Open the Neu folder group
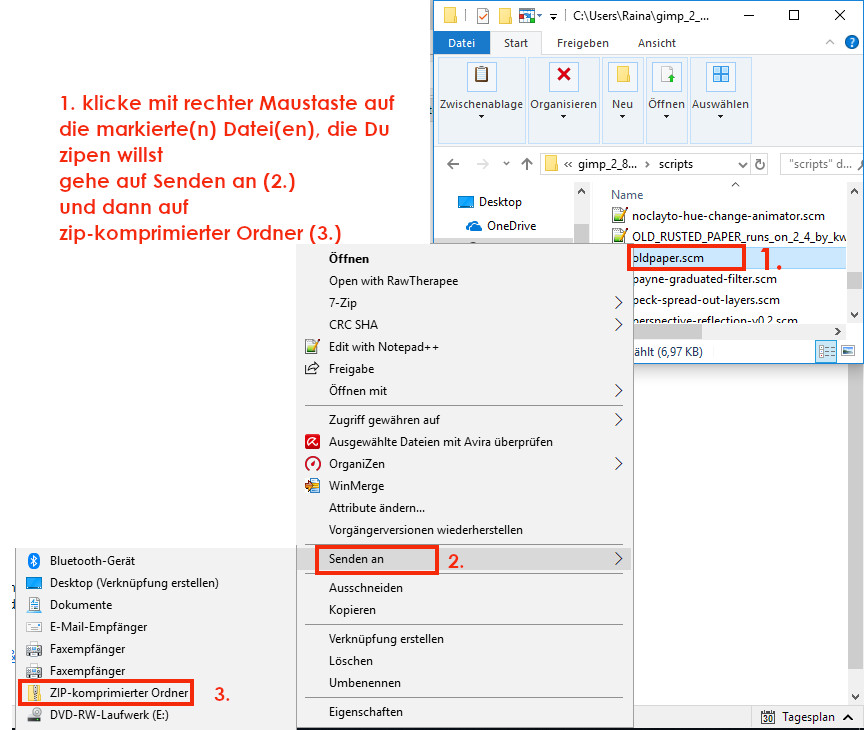This screenshot has width=864, height=730. (x=623, y=101)
